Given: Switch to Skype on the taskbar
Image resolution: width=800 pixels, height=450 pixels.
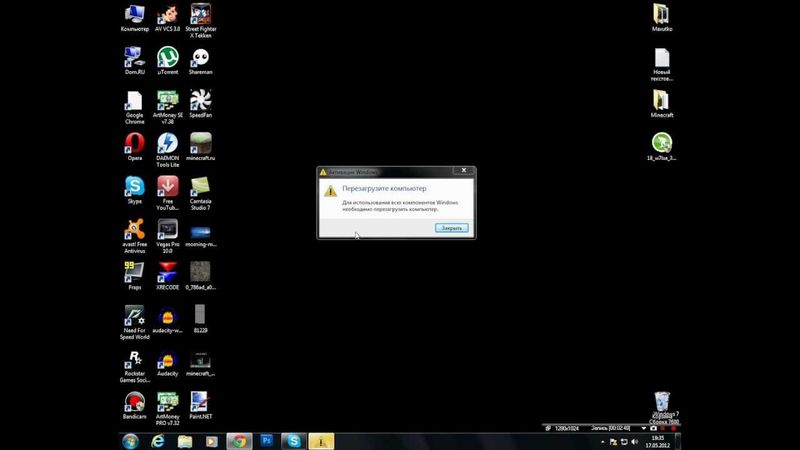Looking at the screenshot, I should click(x=294, y=441).
